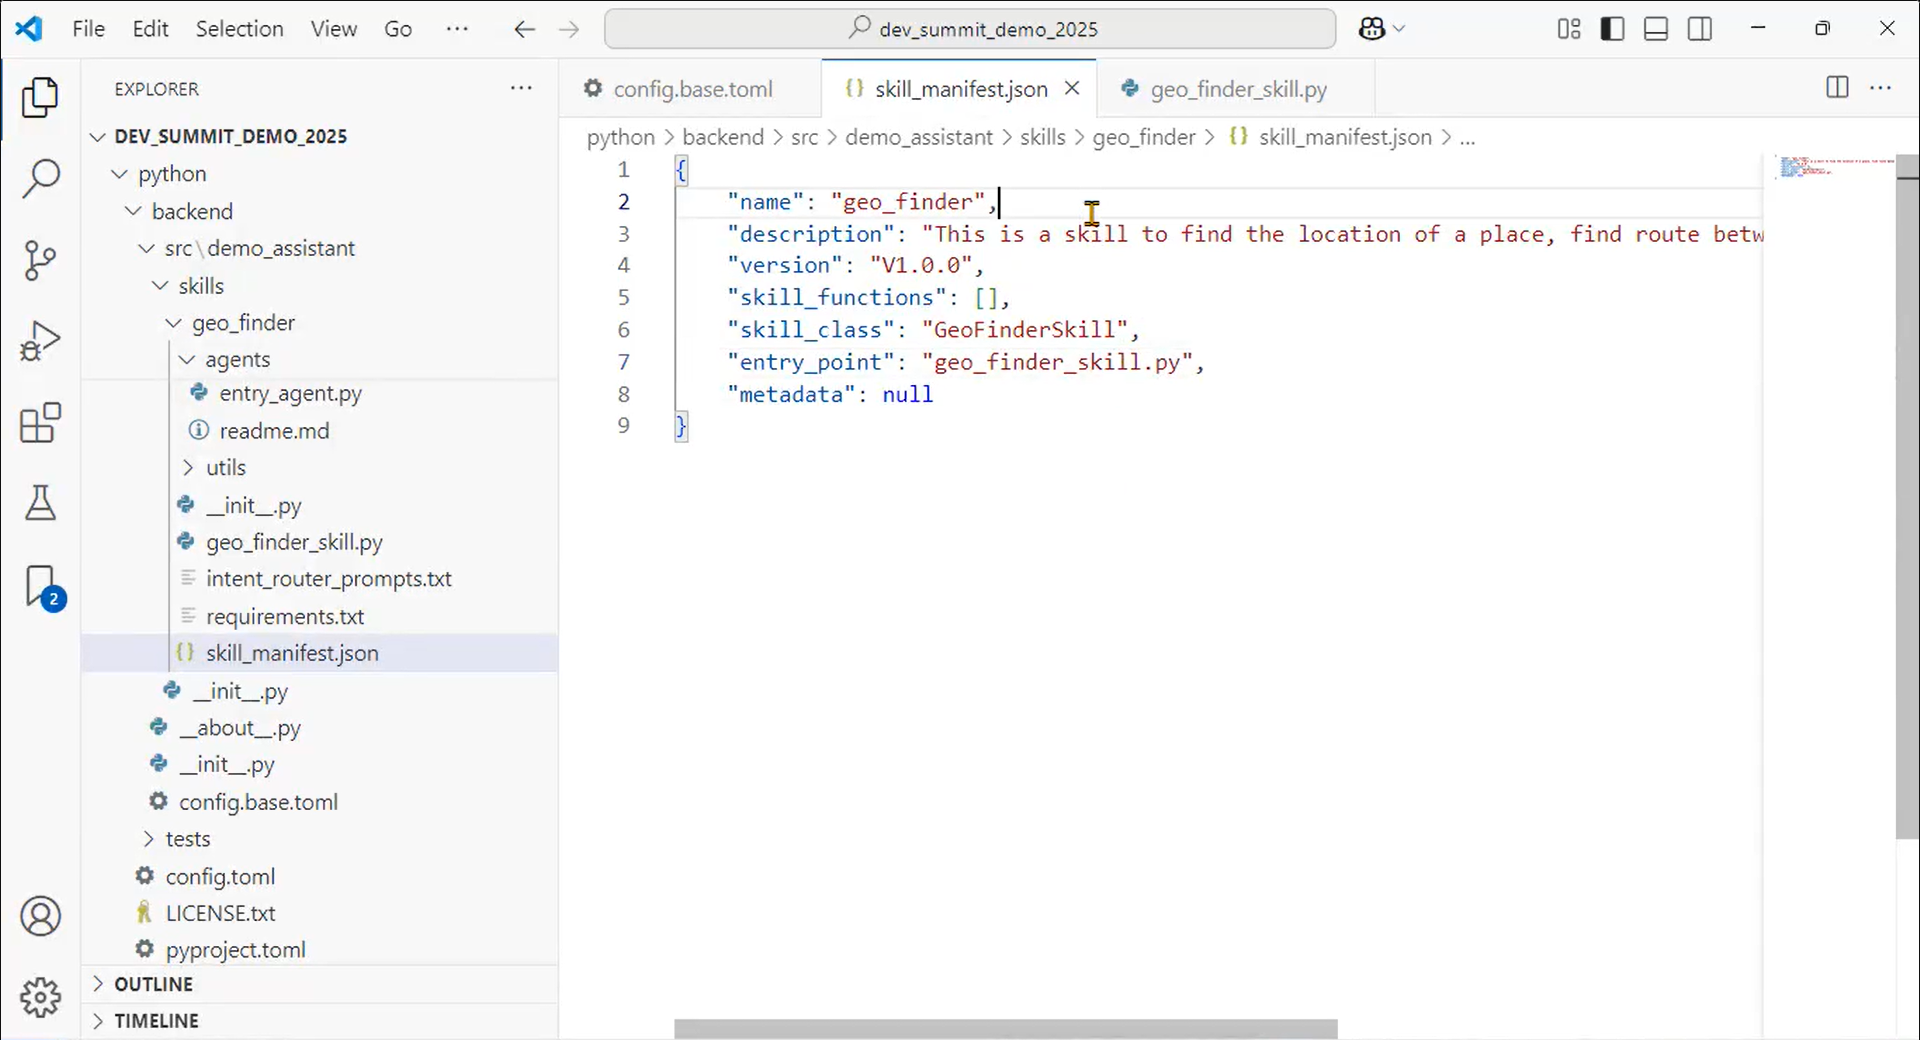The width and height of the screenshot is (1920, 1040).
Task: Open the Testing view with the beaker icon
Action: pyautogui.click(x=40, y=503)
